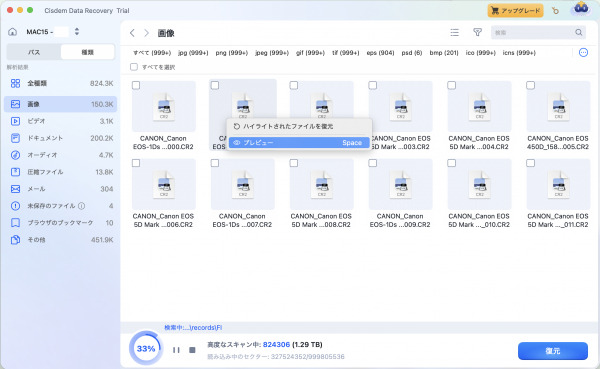Image resolution: width=600 pixels, height=369 pixels.
Task: Check the box for file ...007.CR2
Action: [x=215, y=163]
